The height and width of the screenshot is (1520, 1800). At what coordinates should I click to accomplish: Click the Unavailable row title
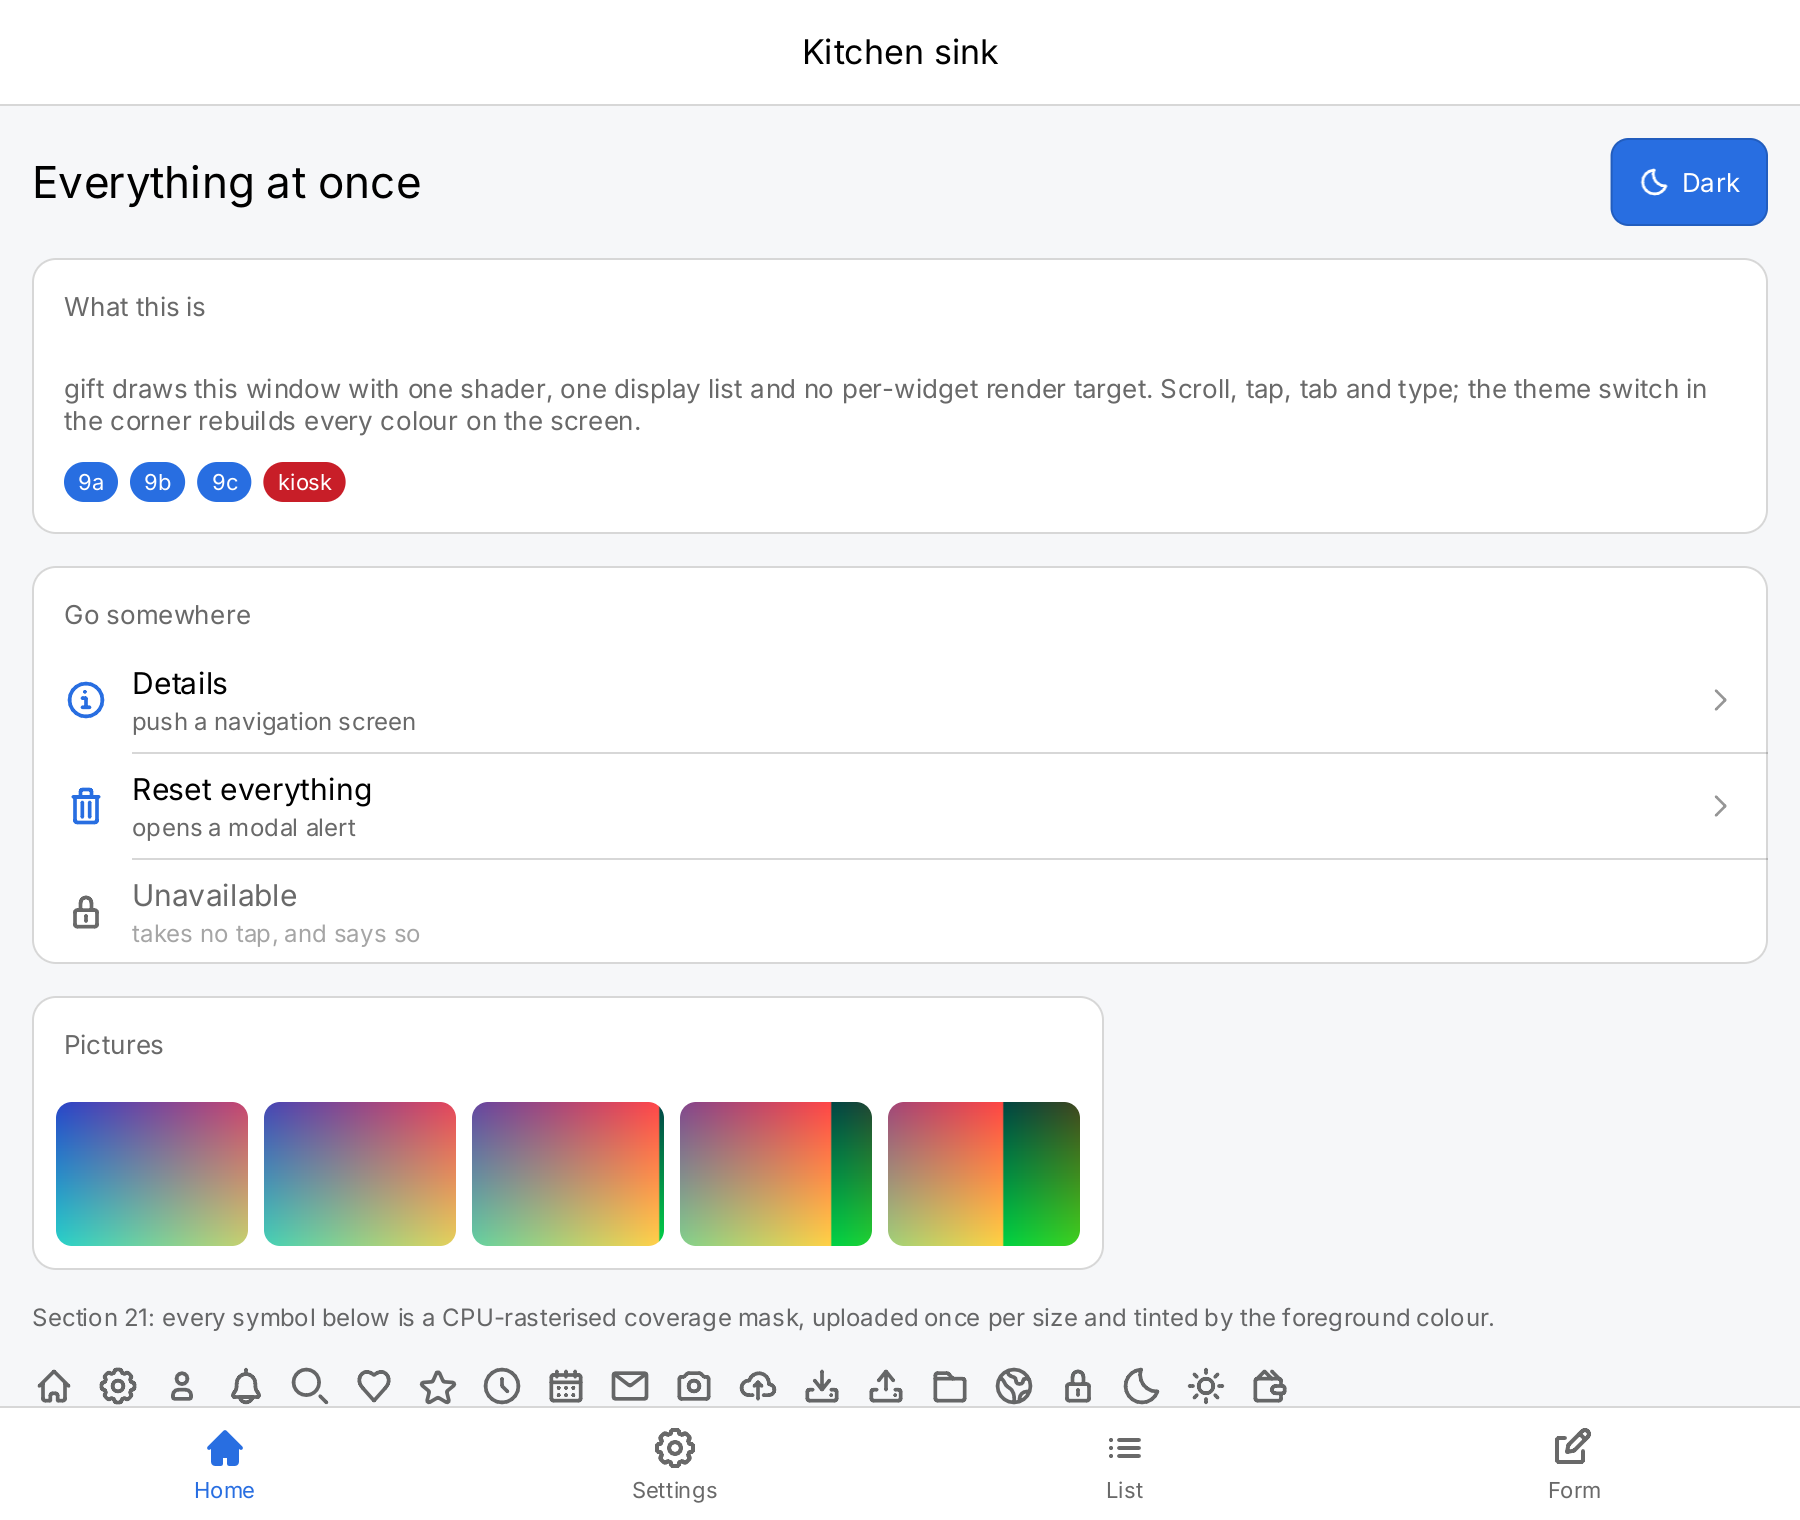[x=215, y=896]
